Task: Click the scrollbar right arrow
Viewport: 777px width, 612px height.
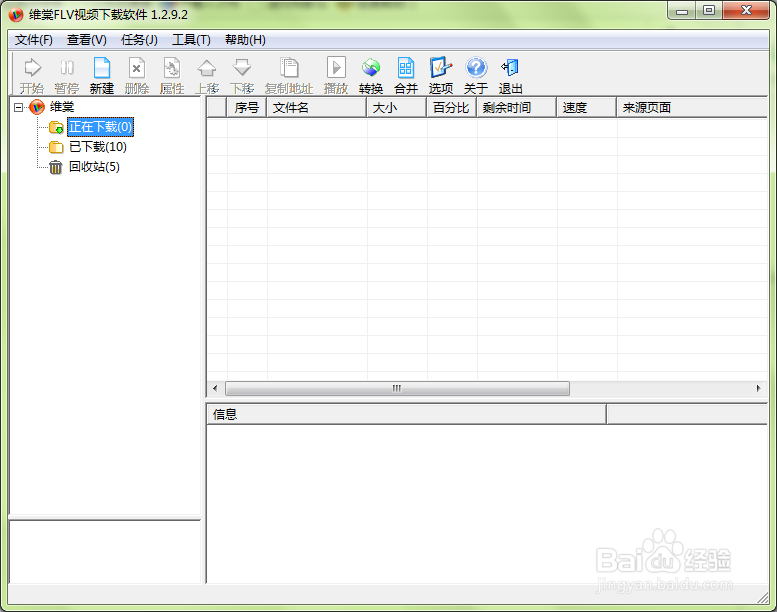Action: point(759,389)
